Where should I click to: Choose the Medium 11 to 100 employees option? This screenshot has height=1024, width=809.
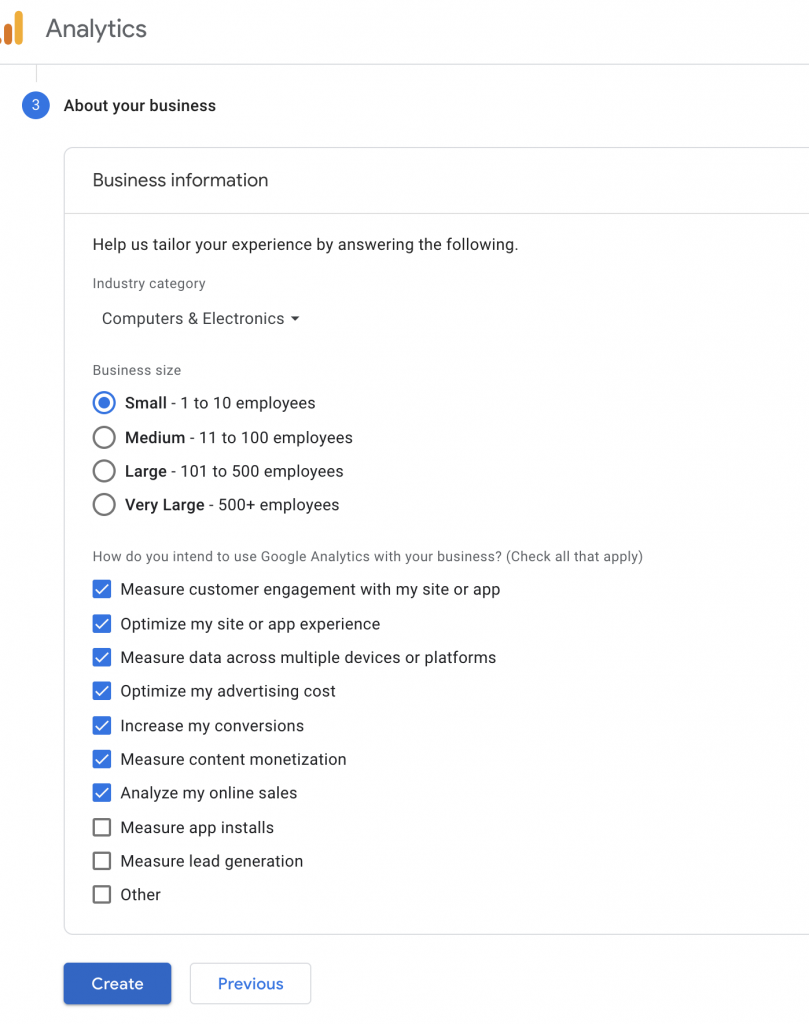click(104, 437)
